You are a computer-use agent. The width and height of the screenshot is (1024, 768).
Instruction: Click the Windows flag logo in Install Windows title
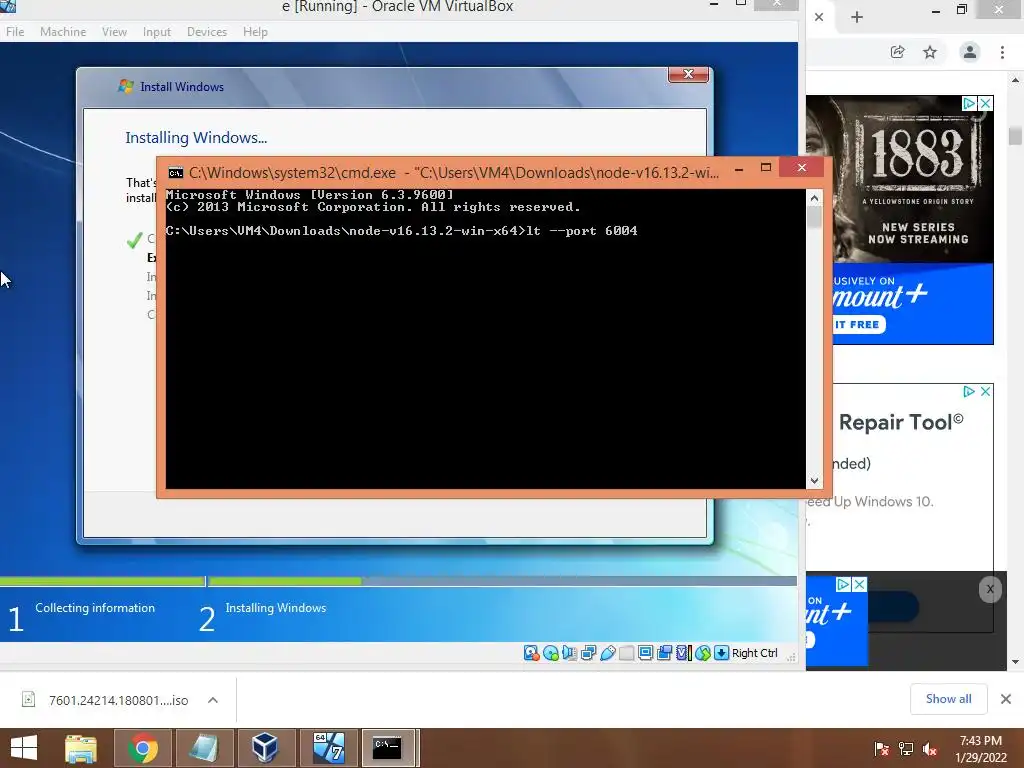click(125, 86)
